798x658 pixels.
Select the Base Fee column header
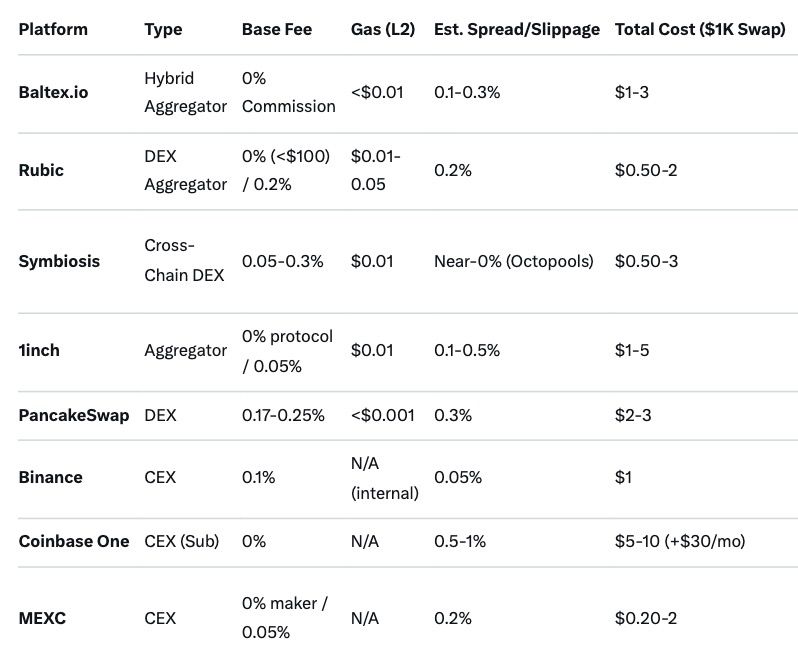coord(276,29)
